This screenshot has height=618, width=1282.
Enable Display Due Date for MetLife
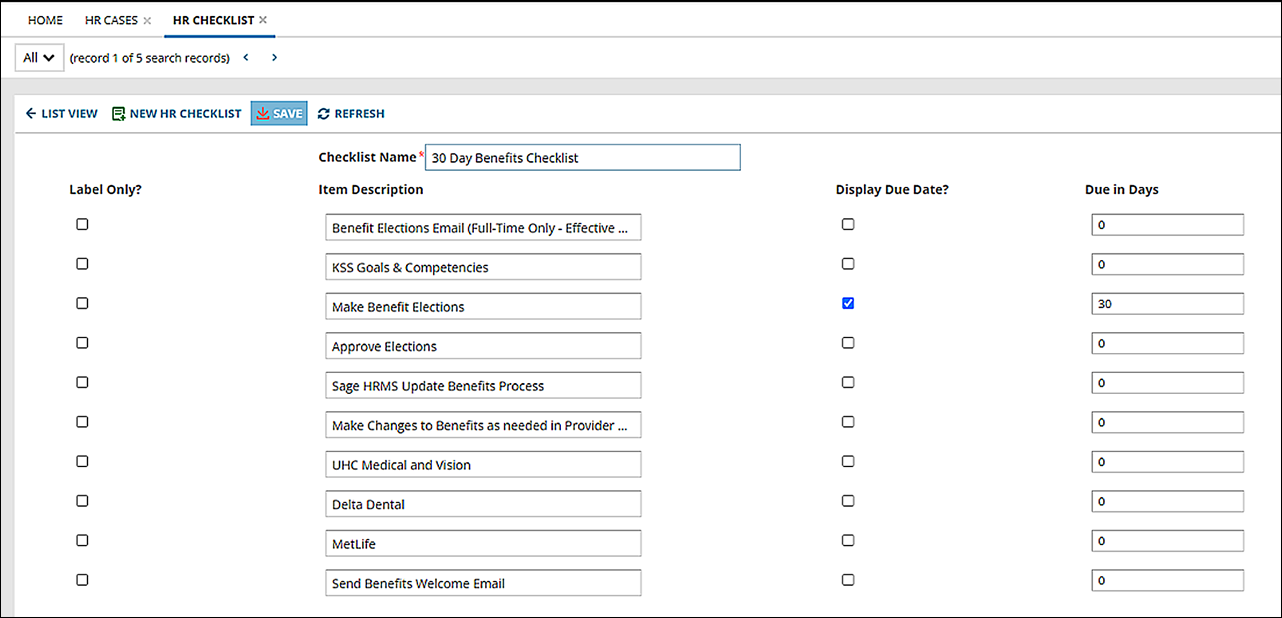[848, 540]
